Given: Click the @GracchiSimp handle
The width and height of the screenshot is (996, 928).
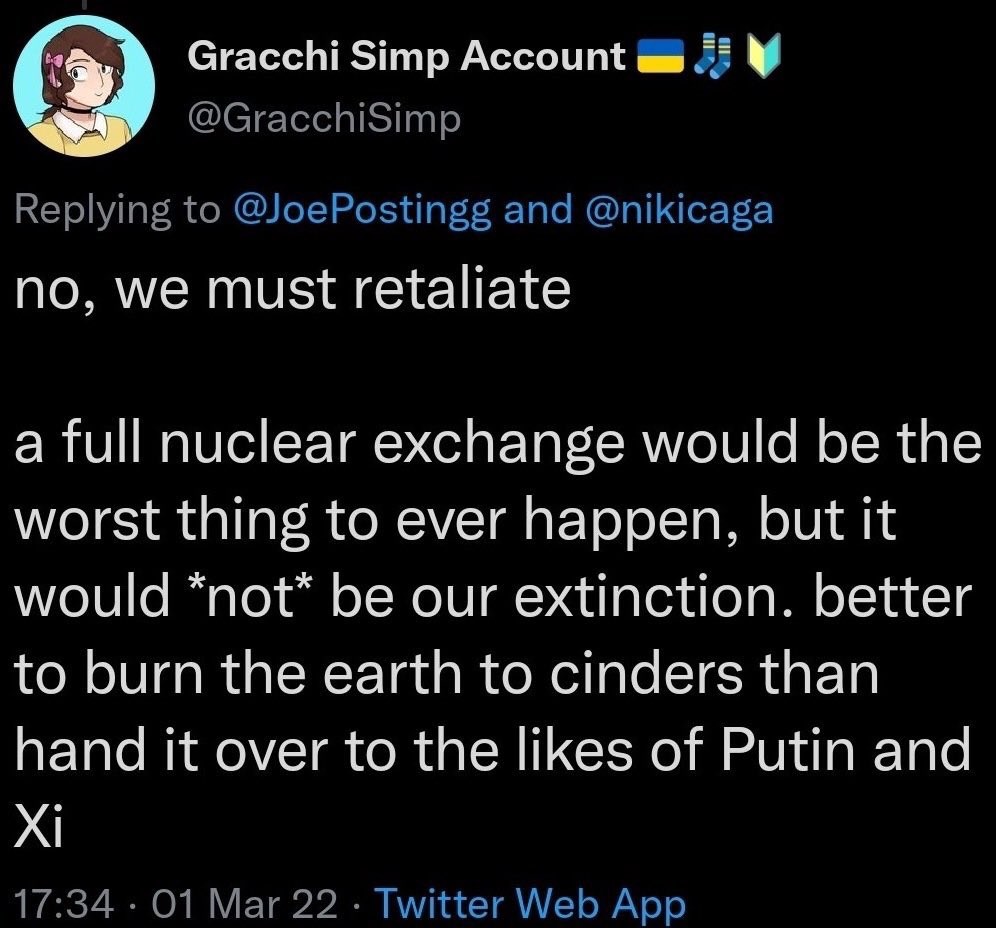Looking at the screenshot, I should (325, 120).
